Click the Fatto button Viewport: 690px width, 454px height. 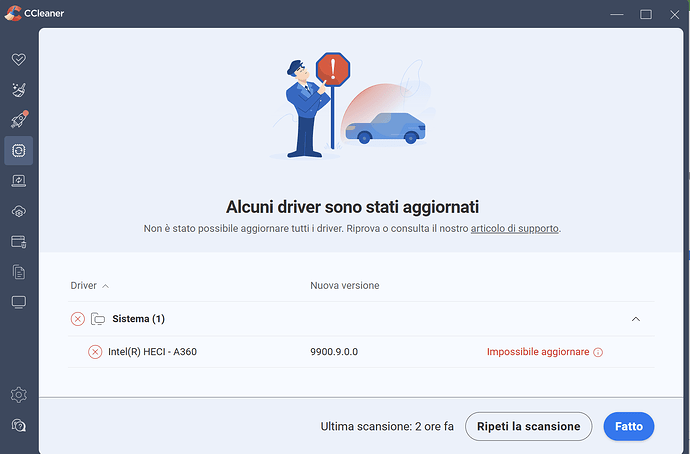(629, 426)
